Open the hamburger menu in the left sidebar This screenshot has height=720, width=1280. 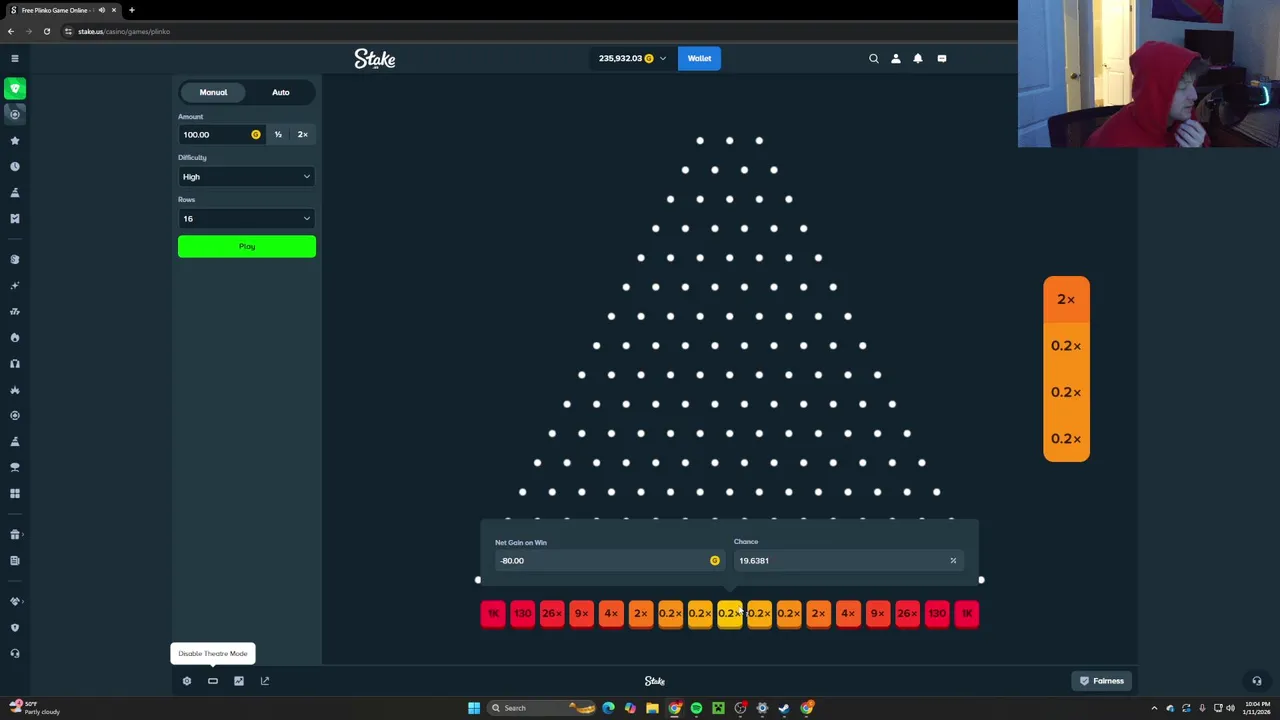coord(15,58)
